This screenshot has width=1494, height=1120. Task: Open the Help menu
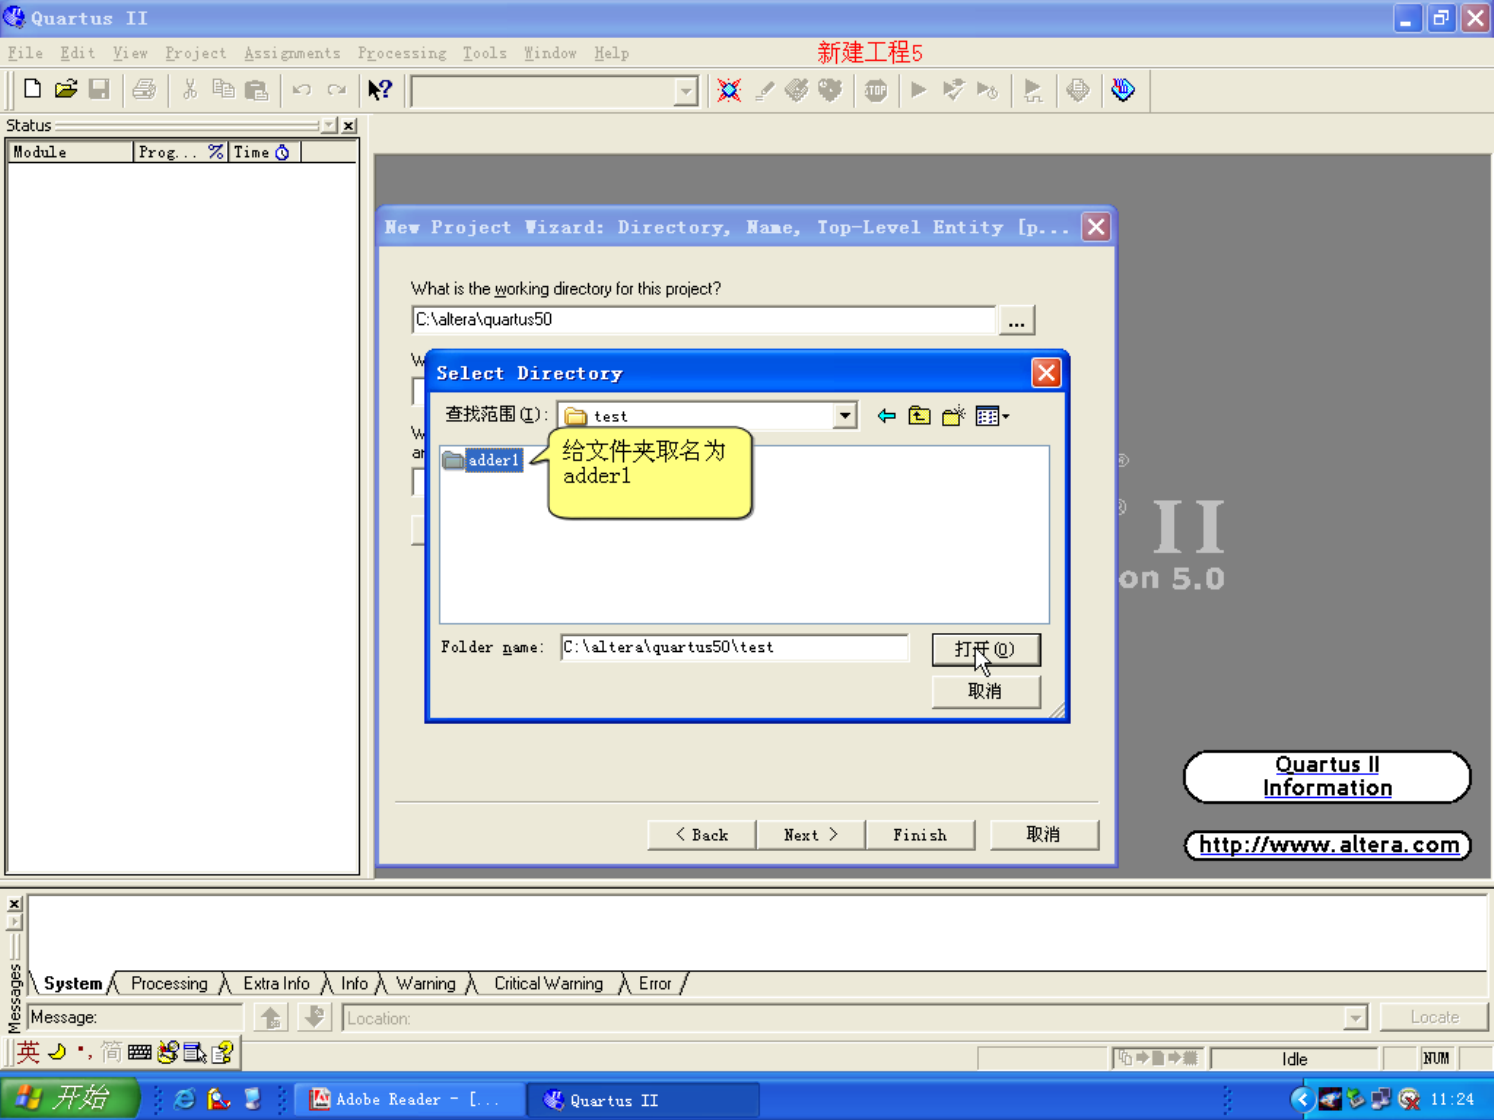point(611,53)
